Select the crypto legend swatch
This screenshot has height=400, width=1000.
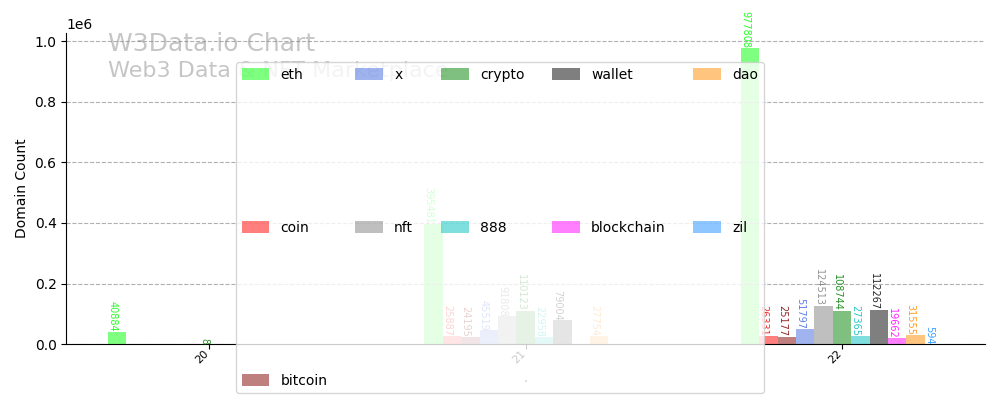[x=455, y=74]
